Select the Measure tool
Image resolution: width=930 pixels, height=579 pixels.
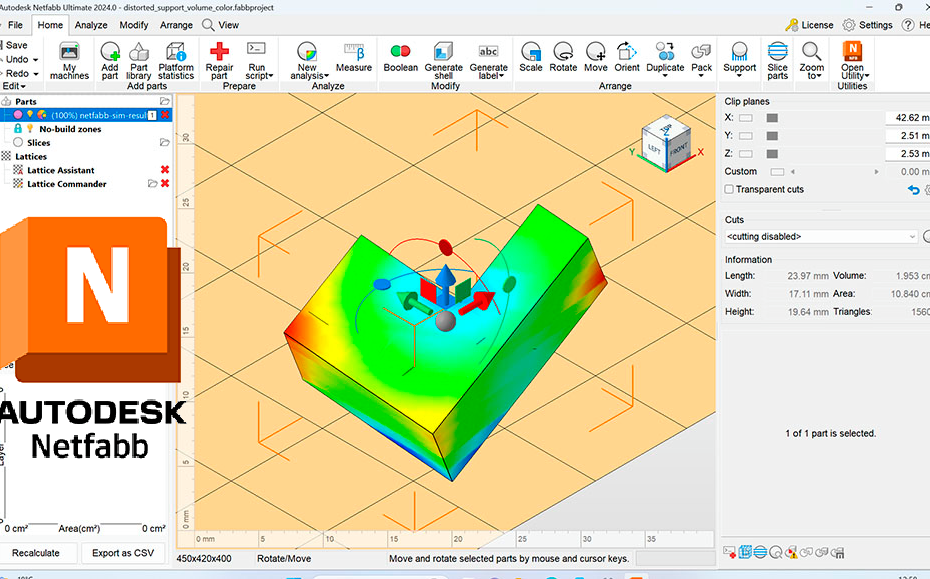(354, 58)
